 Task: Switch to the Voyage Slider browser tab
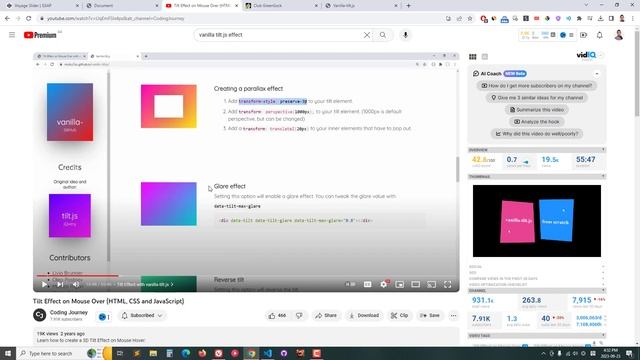coord(41,6)
